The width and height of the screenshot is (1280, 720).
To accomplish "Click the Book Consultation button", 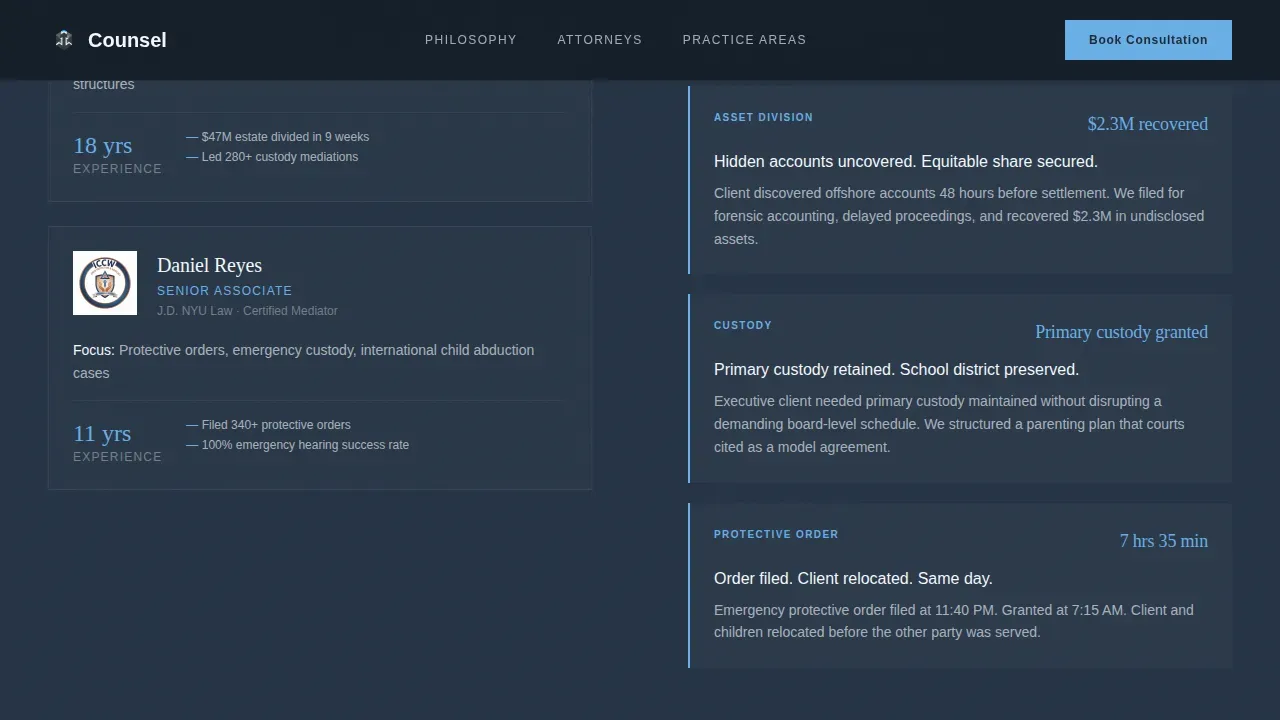I will (1148, 40).
